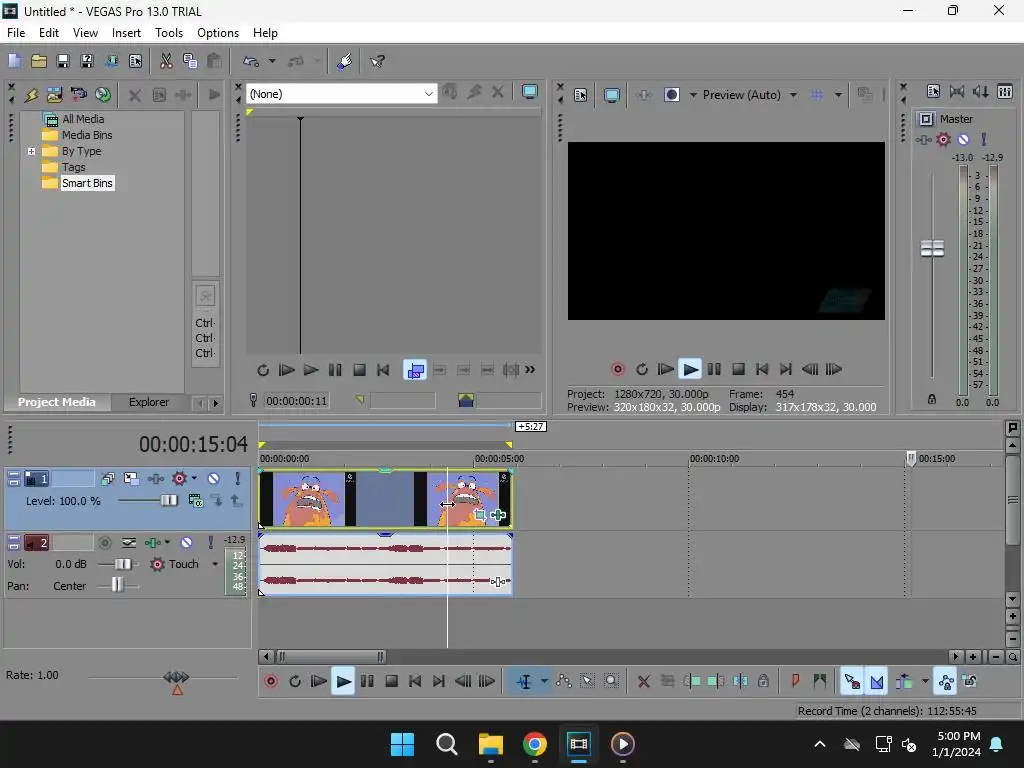
Task: Switch to the Explorer tab
Action: (x=149, y=402)
